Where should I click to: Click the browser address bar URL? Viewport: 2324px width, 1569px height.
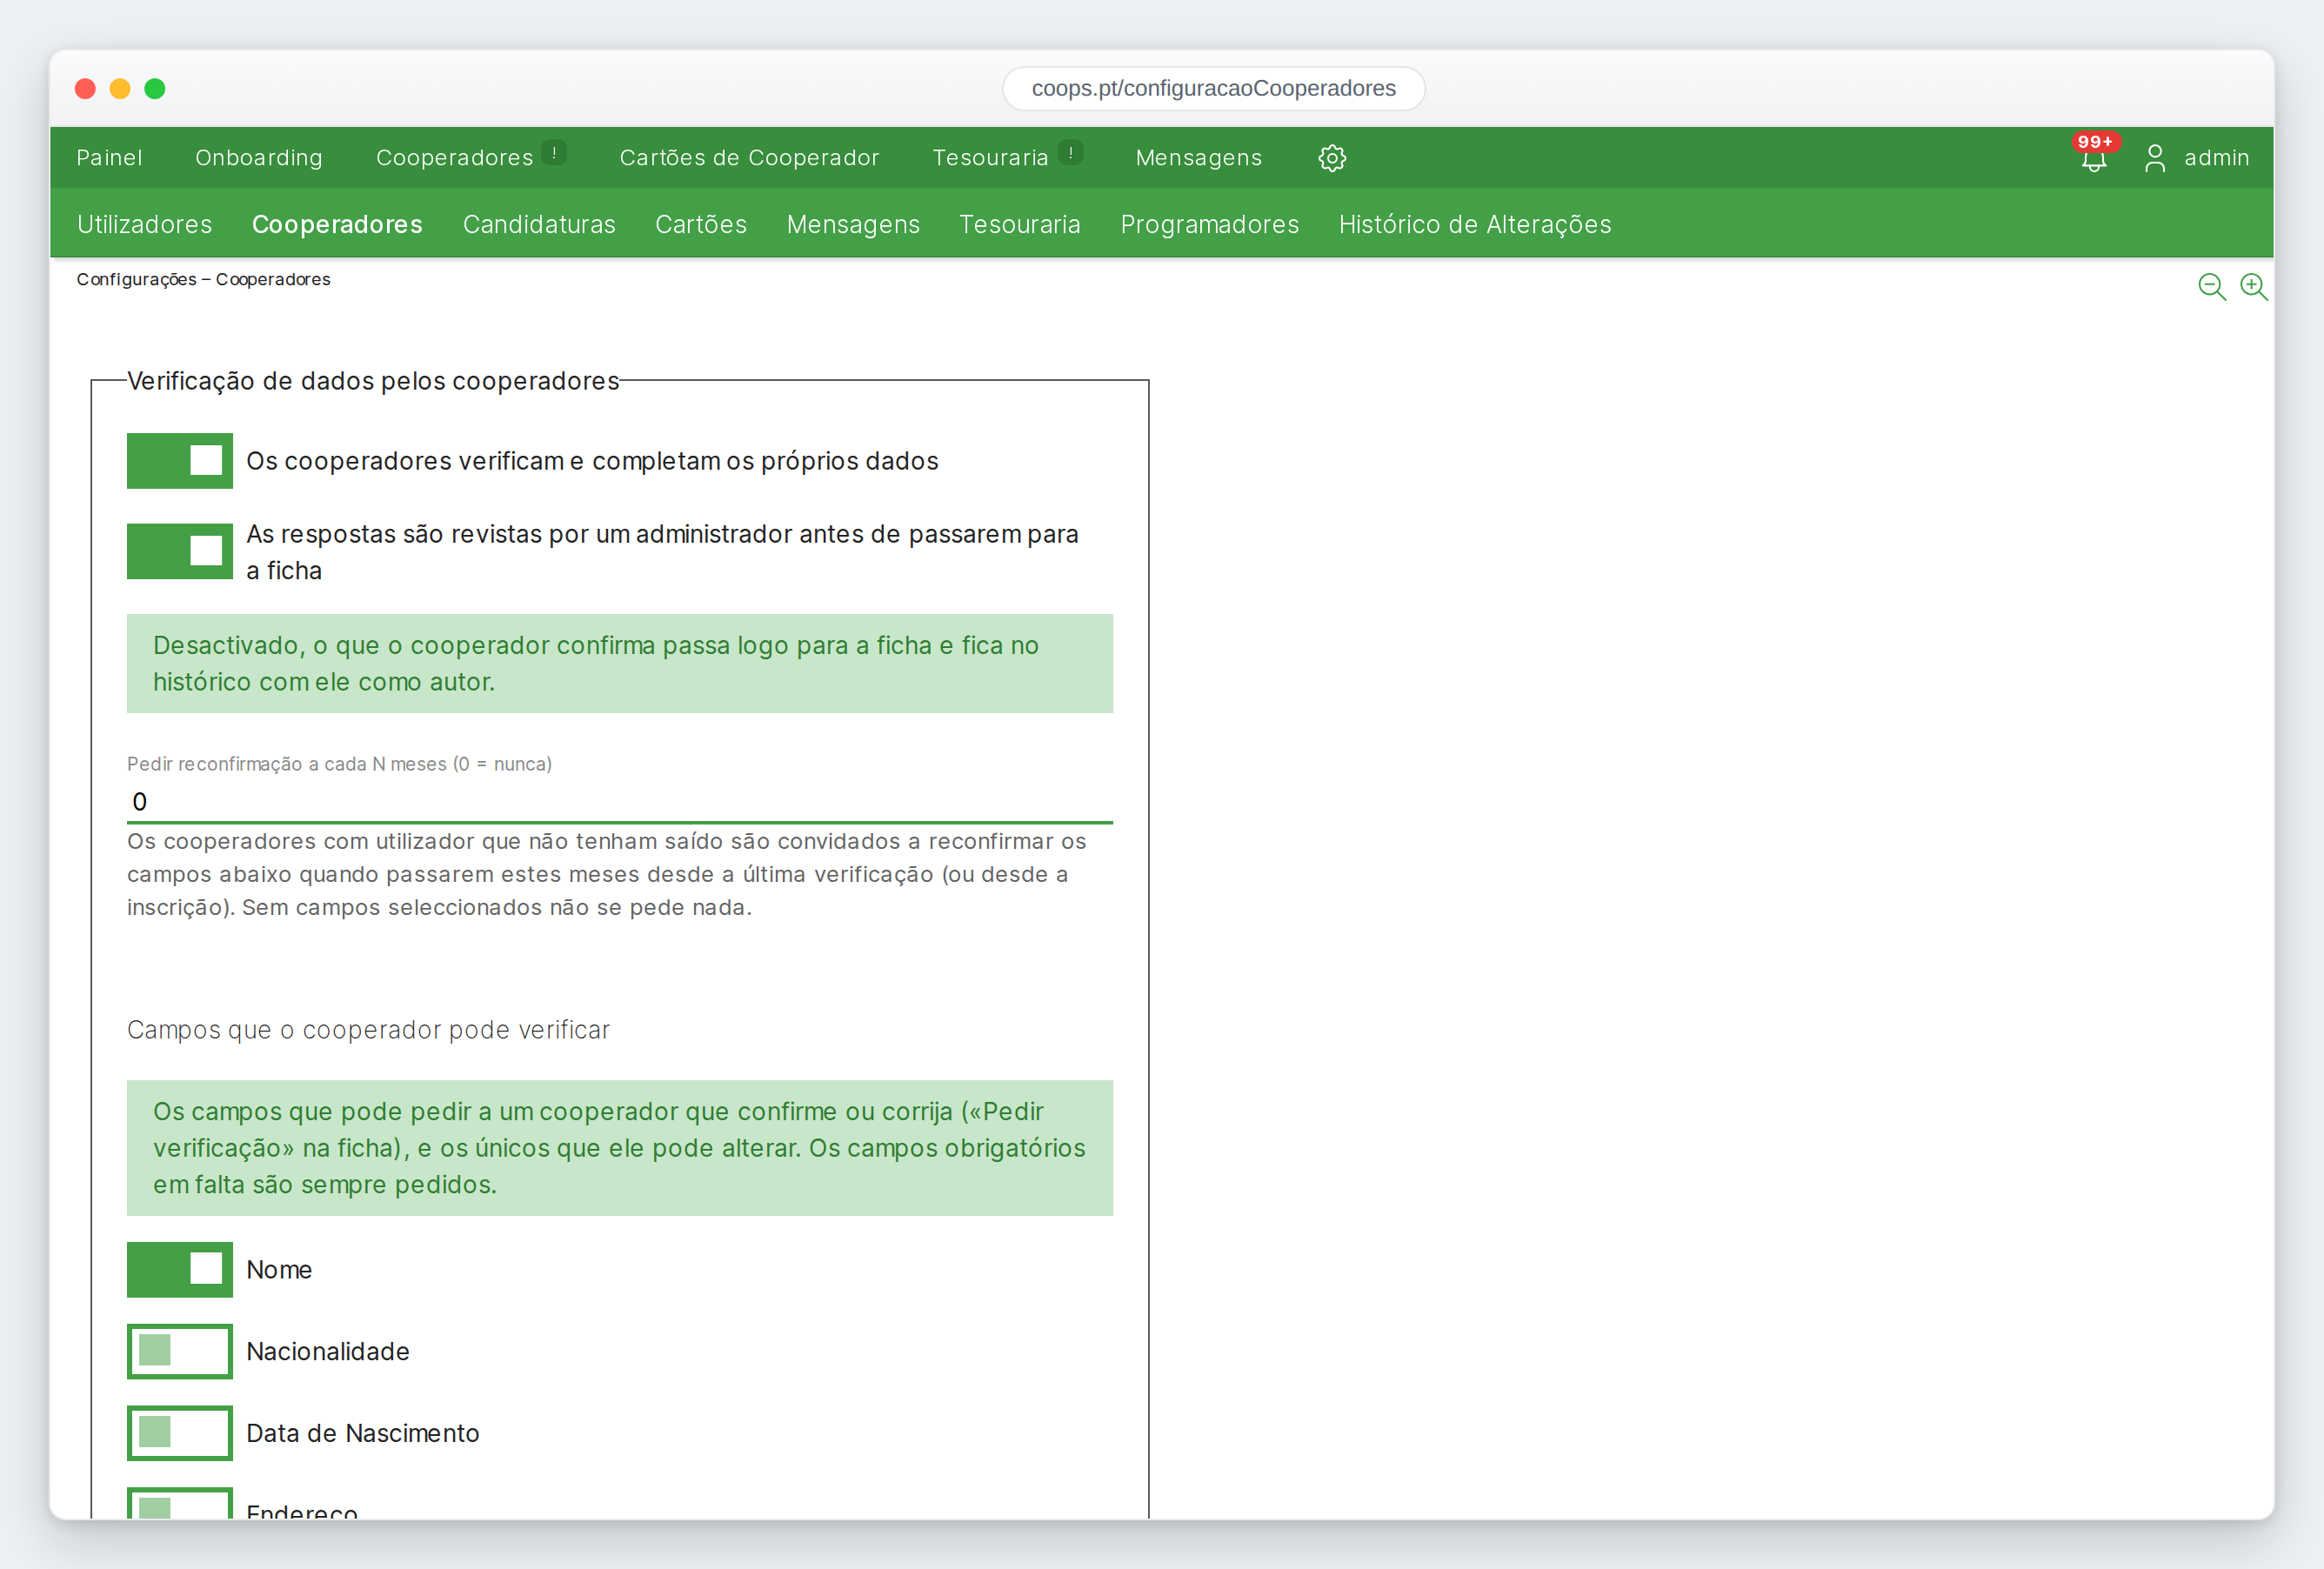(1213, 89)
